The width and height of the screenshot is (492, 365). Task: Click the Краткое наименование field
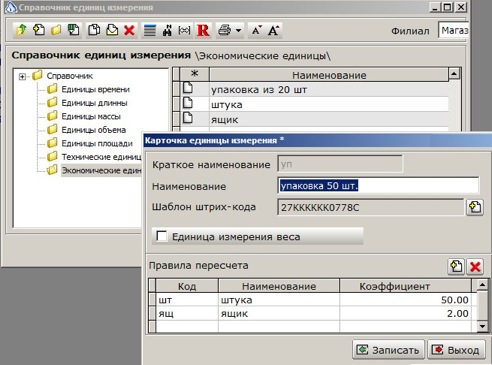coord(340,164)
